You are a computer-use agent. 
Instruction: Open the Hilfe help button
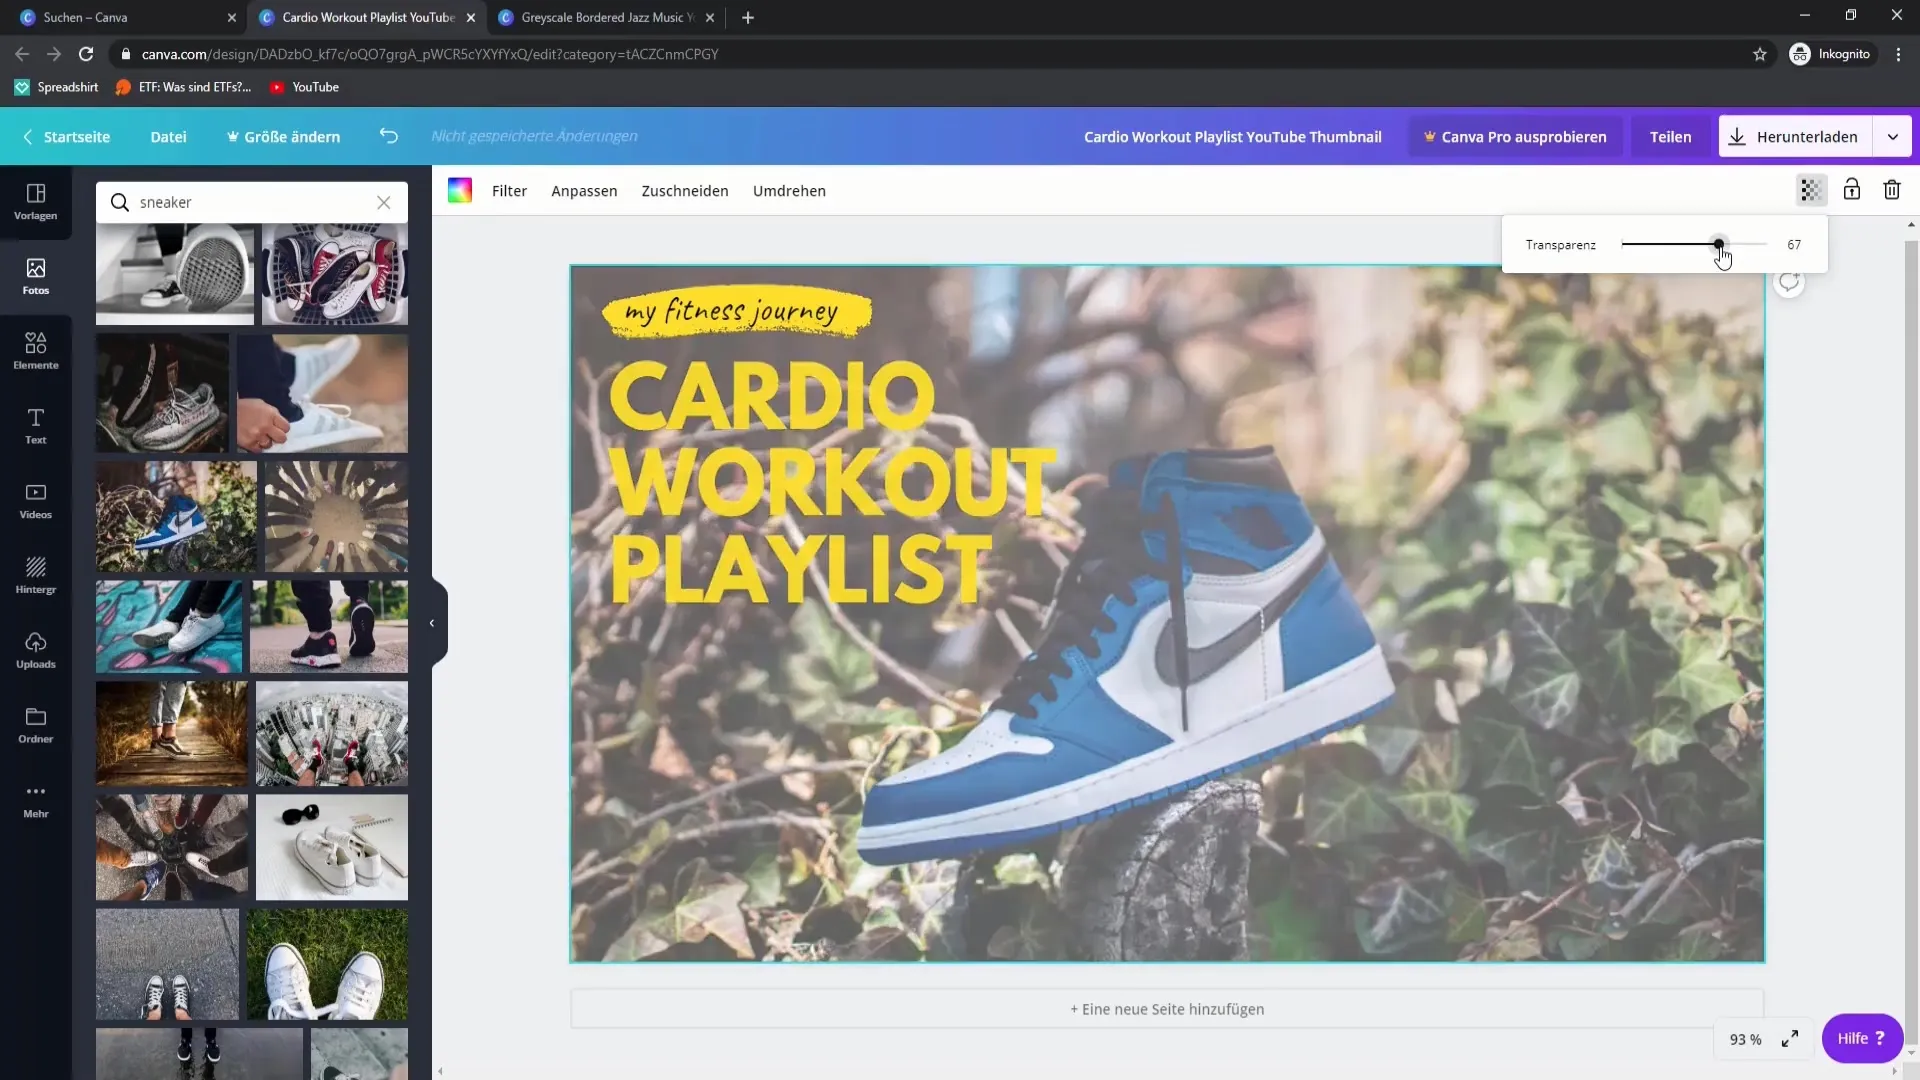point(1861,1038)
